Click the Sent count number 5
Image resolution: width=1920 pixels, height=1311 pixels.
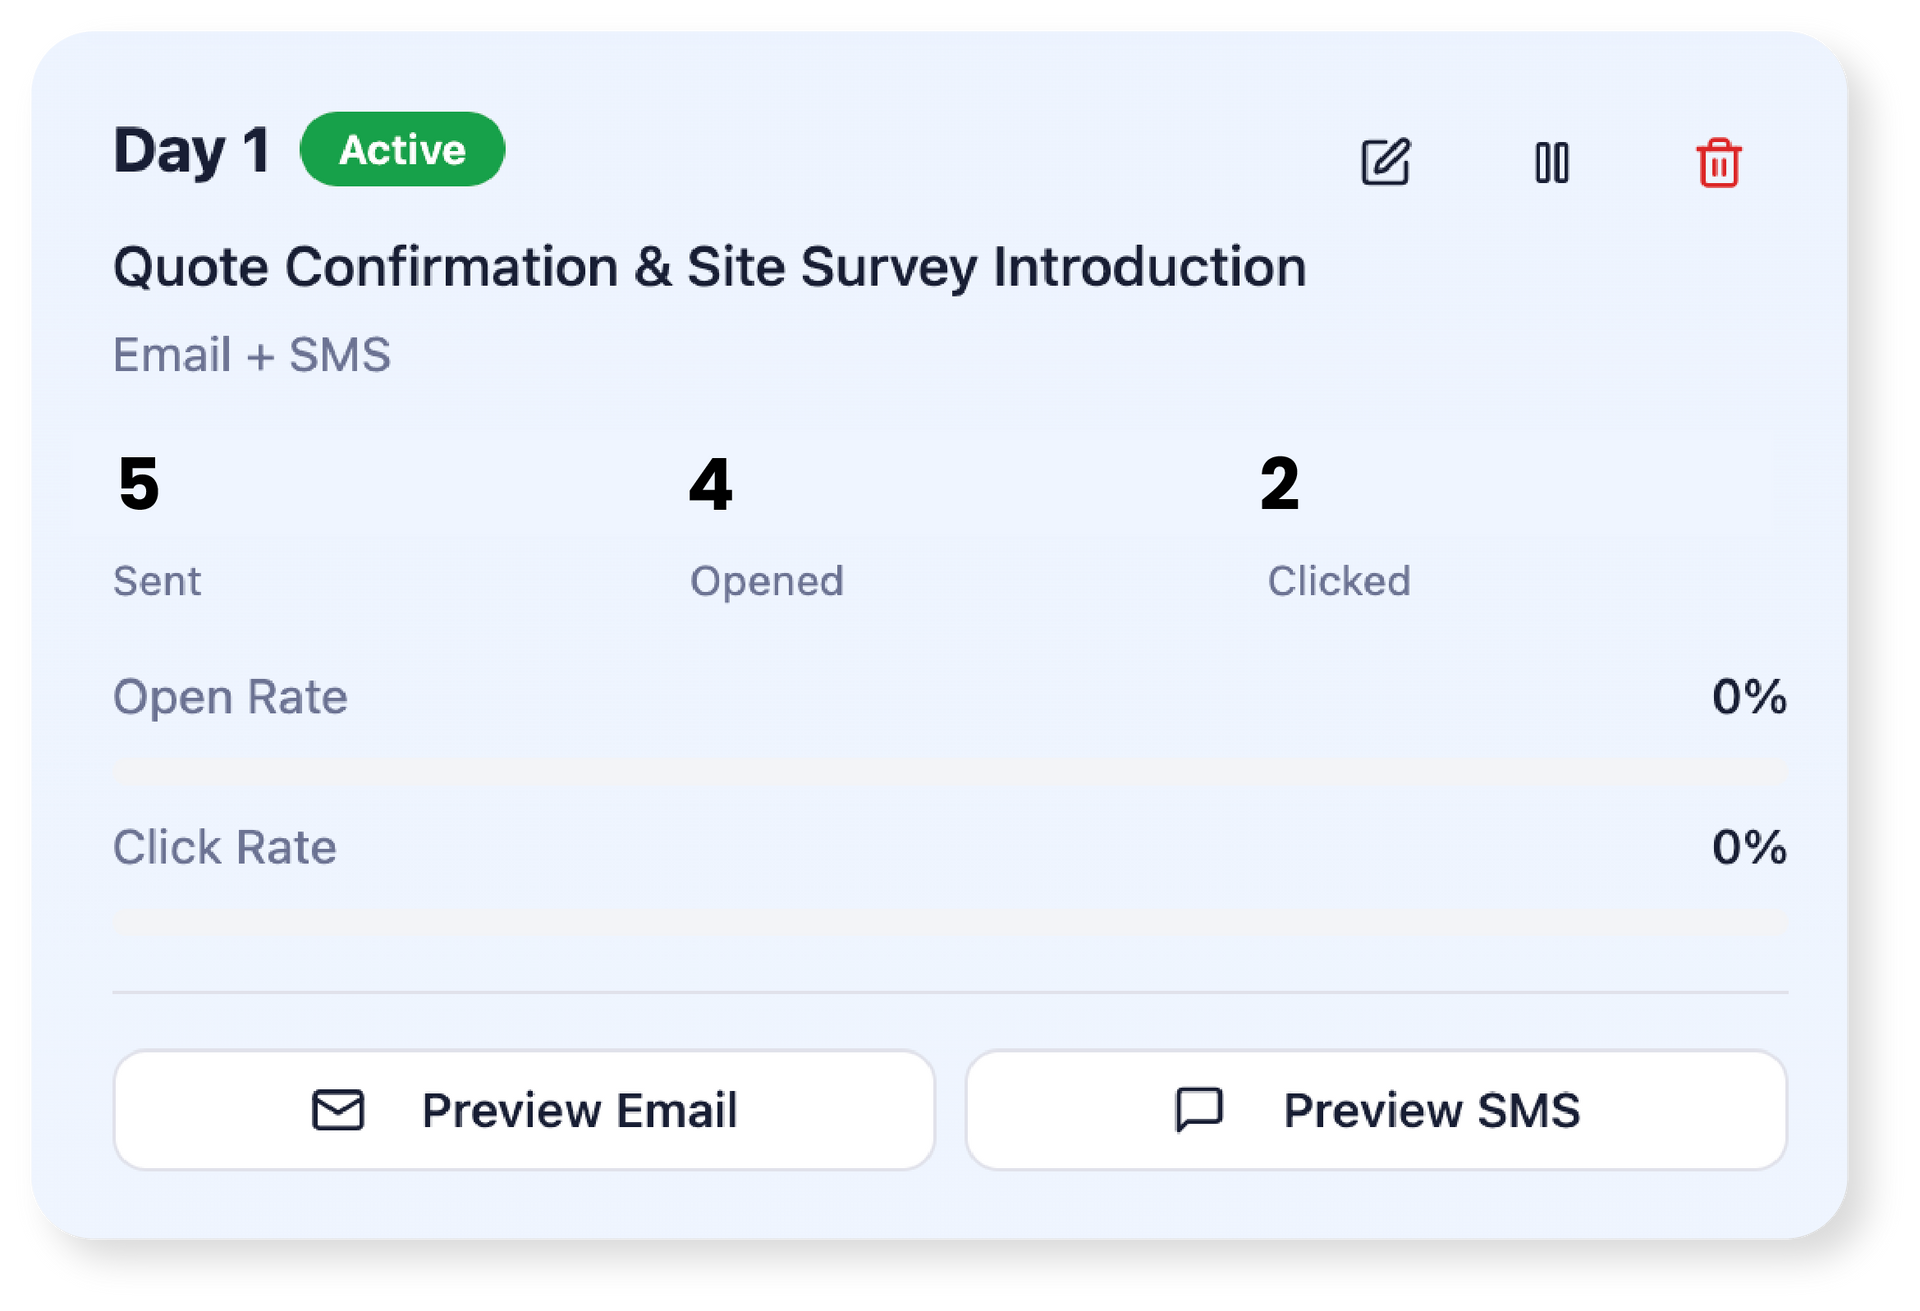pyautogui.click(x=139, y=484)
